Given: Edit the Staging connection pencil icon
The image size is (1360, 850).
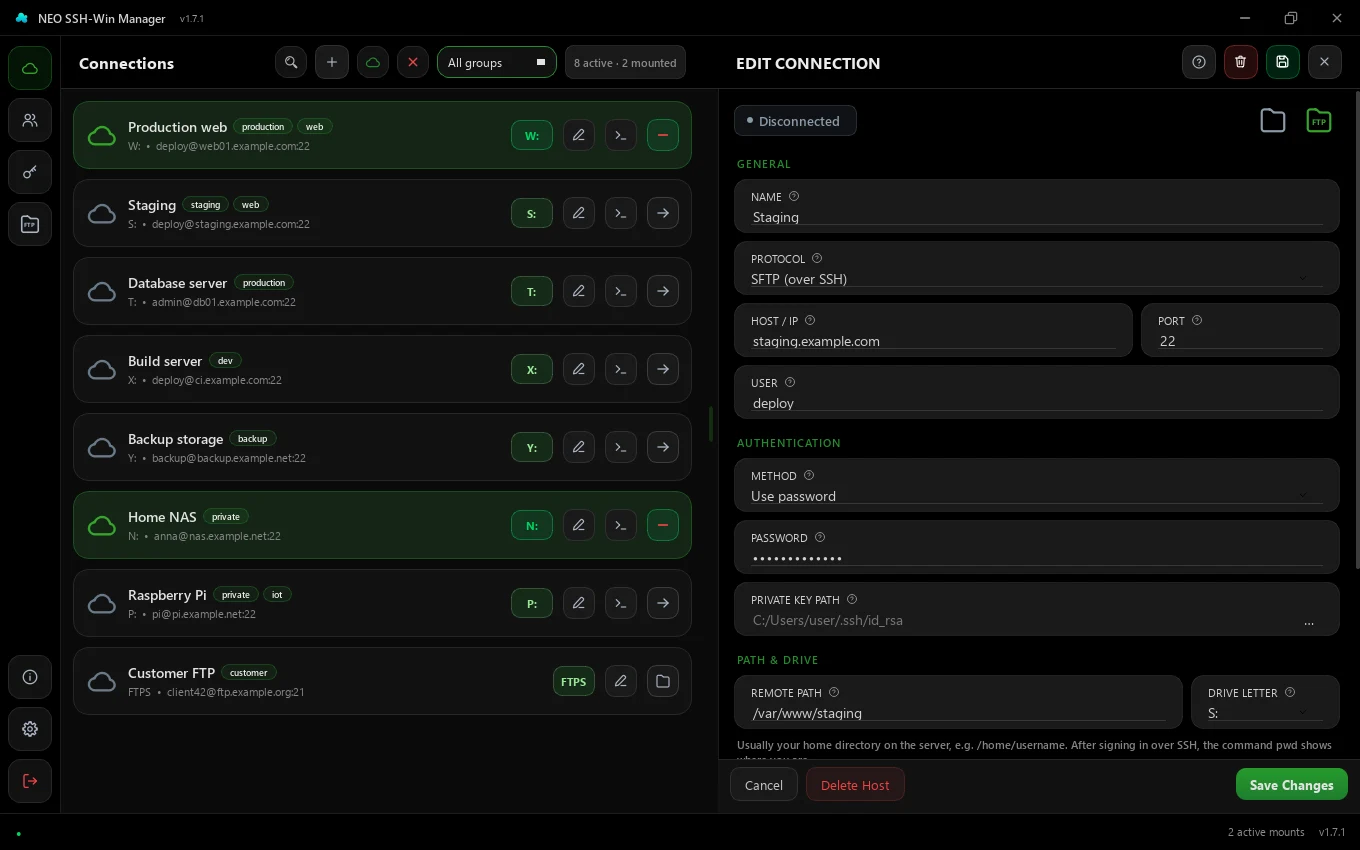Looking at the screenshot, I should pos(579,213).
